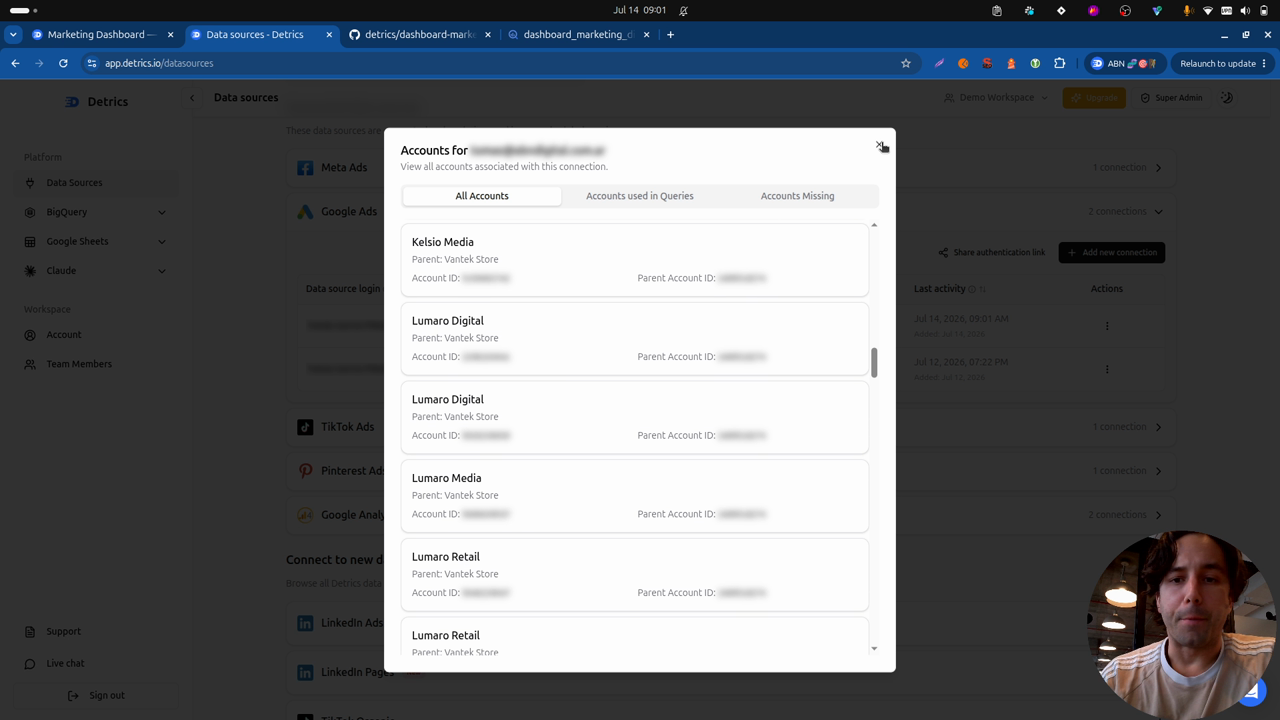Expand the BigQuery sidebar section

97,212
